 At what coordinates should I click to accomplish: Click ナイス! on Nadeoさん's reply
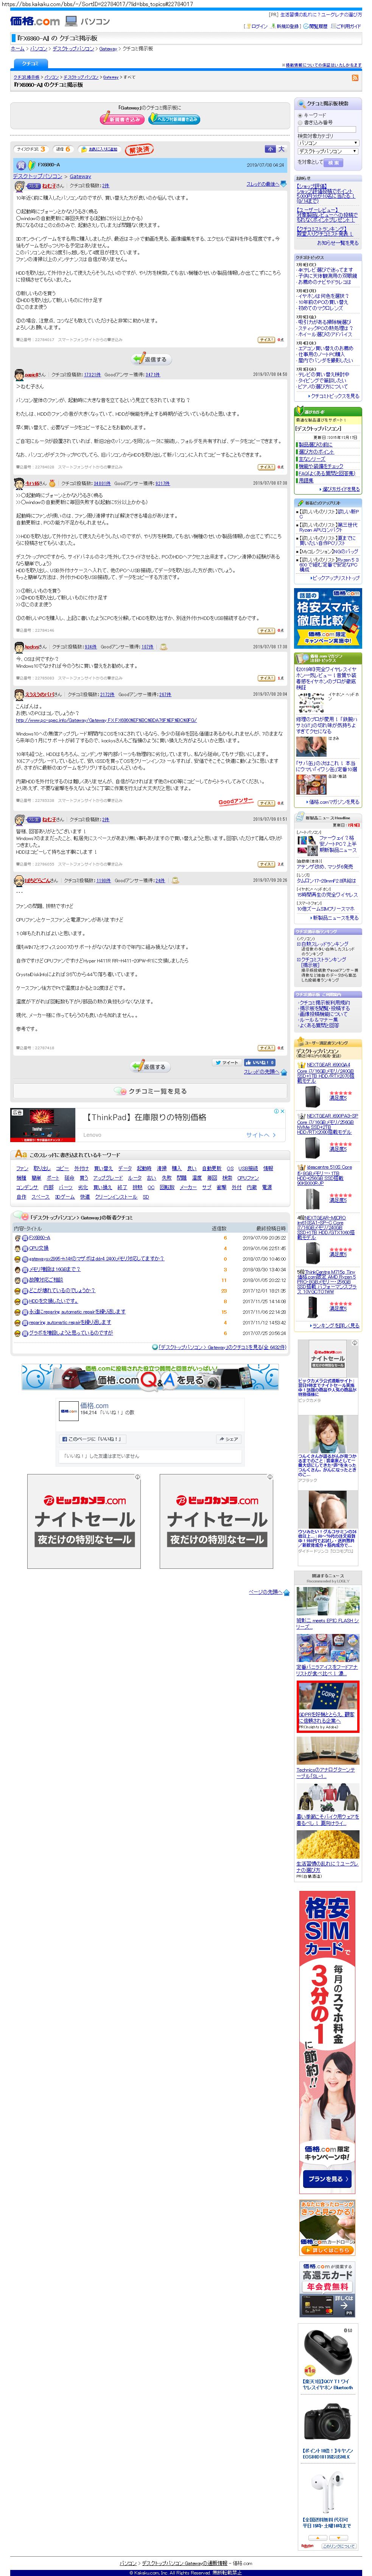(266, 678)
